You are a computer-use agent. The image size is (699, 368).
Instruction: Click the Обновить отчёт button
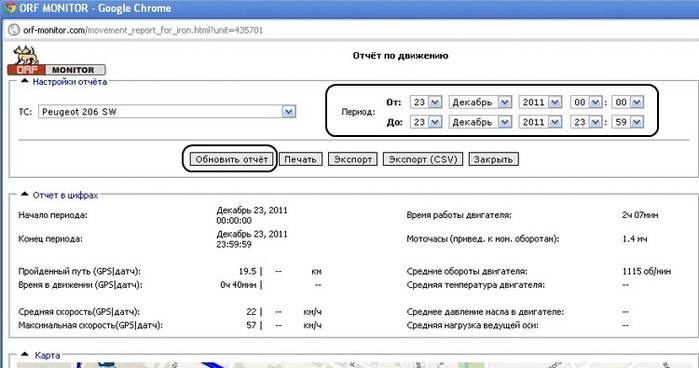click(231, 159)
